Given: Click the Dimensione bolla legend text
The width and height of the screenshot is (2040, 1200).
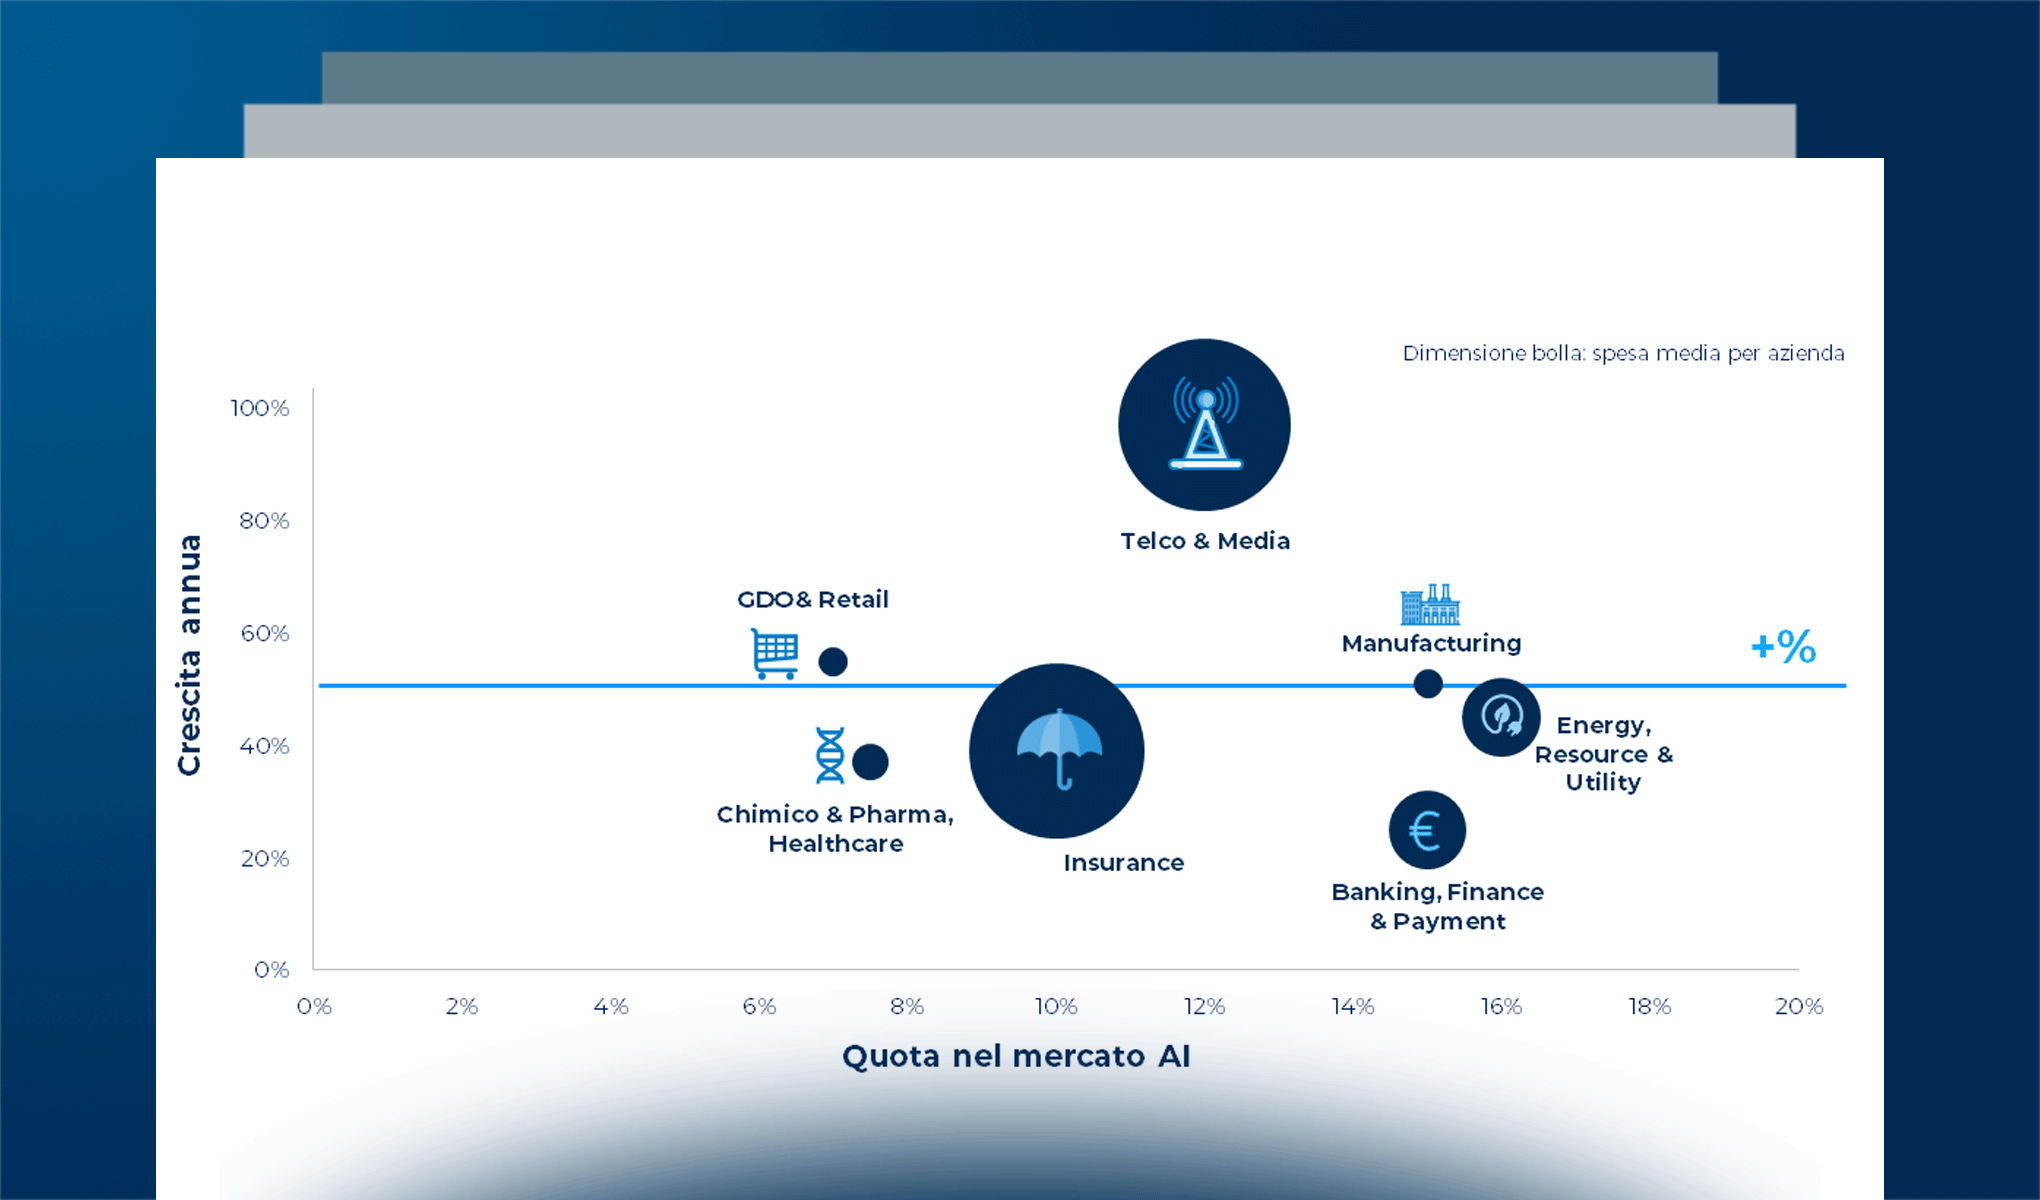Looking at the screenshot, I should (x=1625, y=353).
